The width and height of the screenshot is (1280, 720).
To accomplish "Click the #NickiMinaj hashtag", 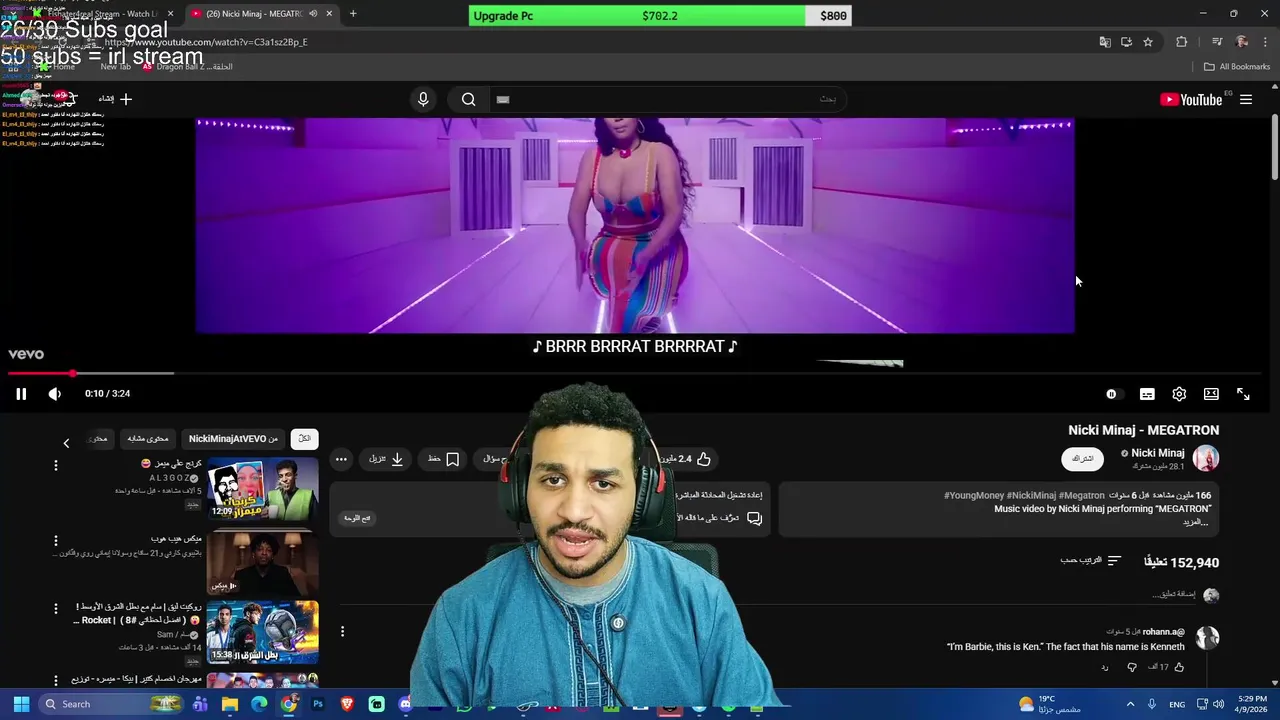I will pos(1031,495).
